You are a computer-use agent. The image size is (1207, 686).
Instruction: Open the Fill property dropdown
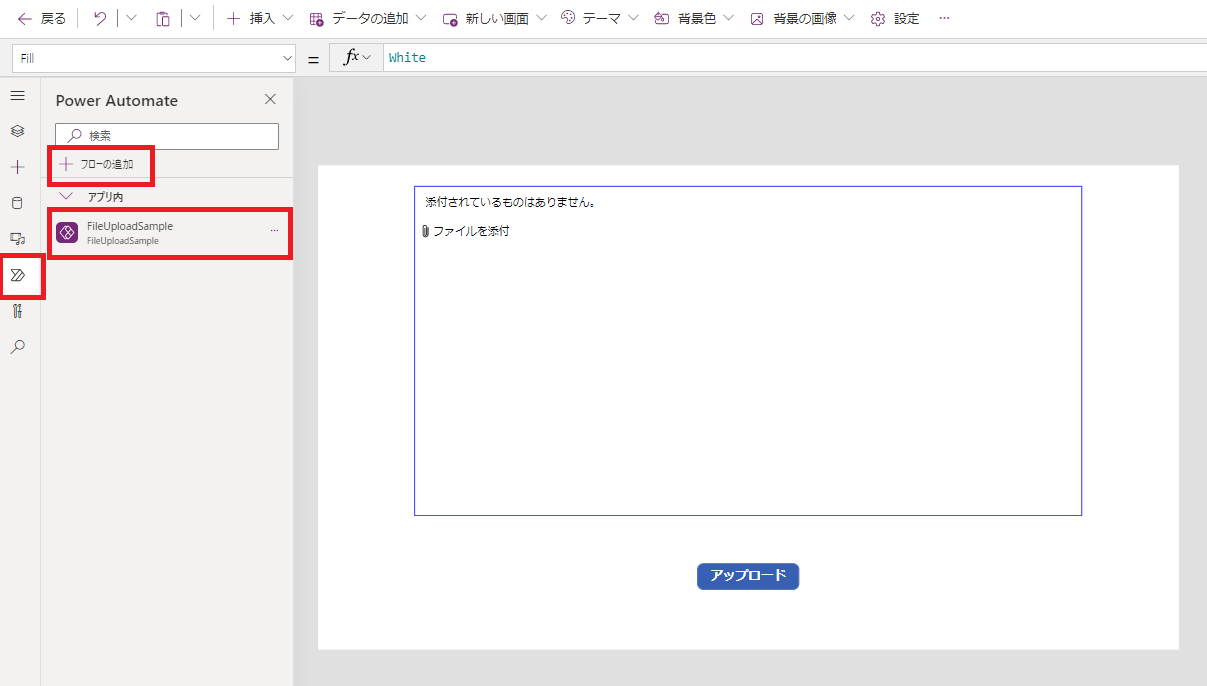(x=155, y=58)
